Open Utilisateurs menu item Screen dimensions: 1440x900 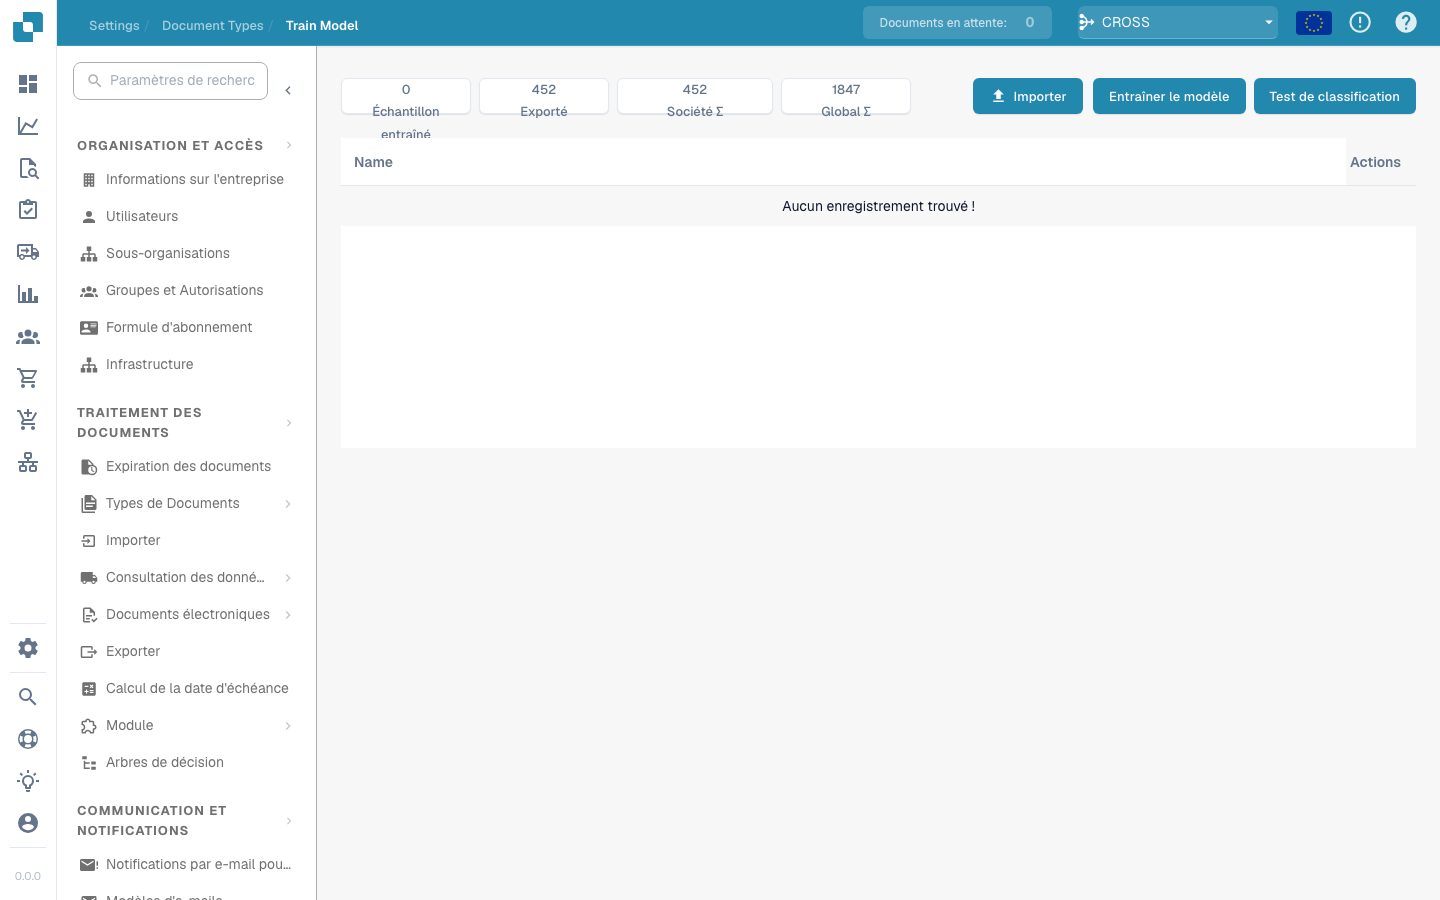coord(187,217)
